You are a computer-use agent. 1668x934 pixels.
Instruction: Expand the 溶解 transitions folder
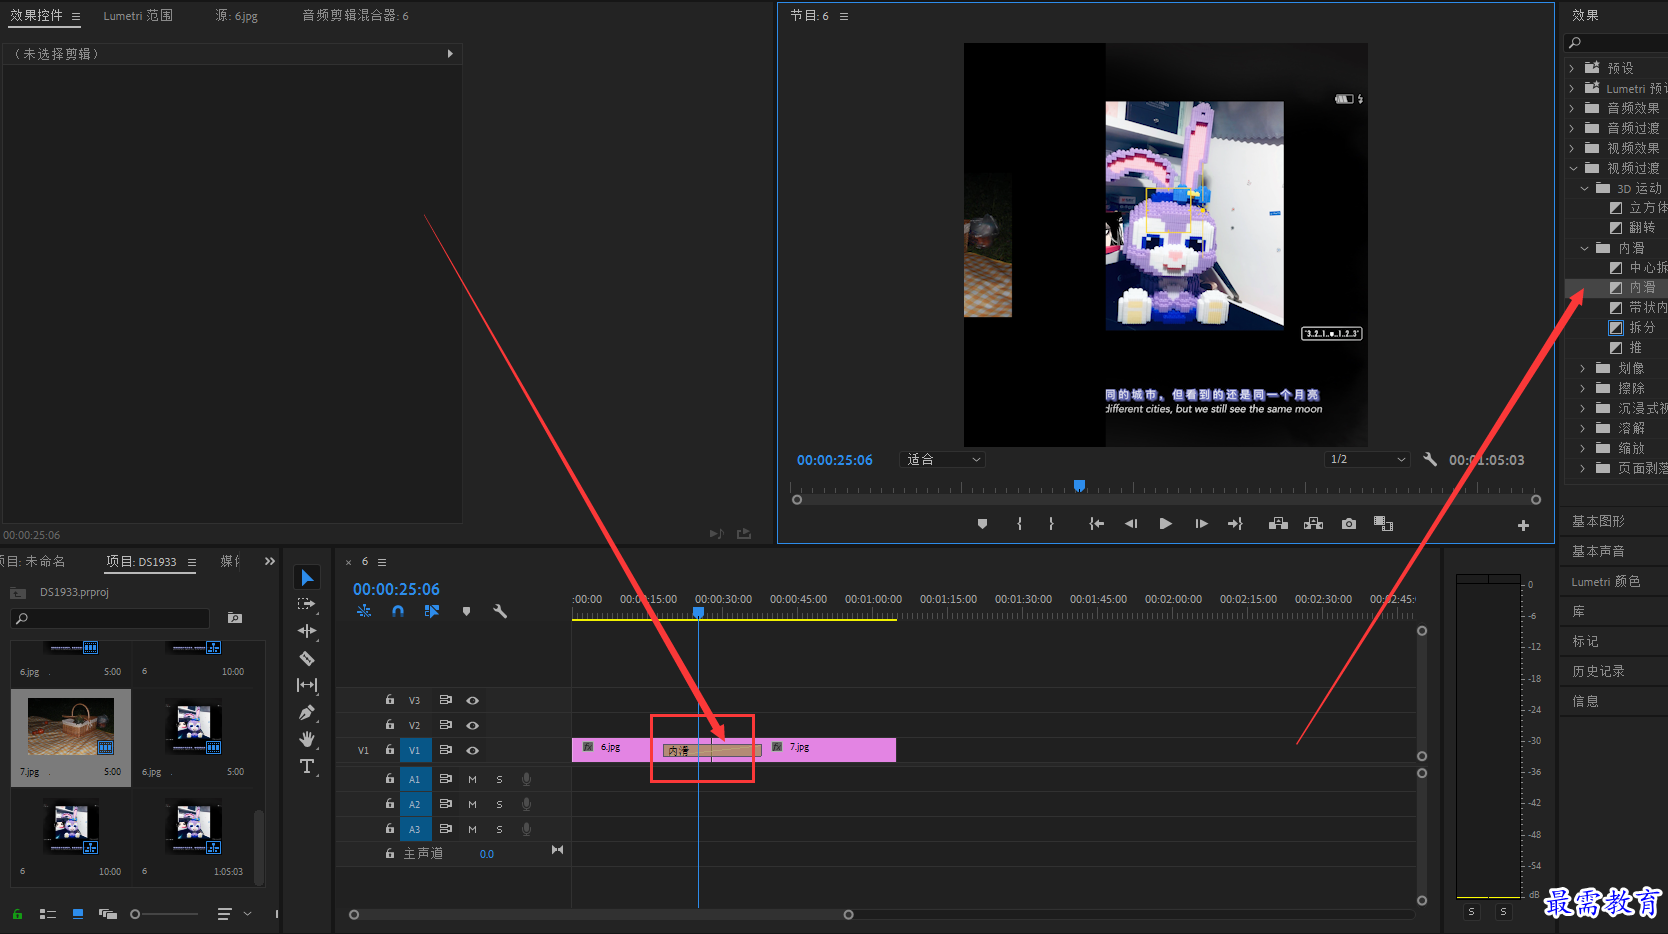[1583, 428]
